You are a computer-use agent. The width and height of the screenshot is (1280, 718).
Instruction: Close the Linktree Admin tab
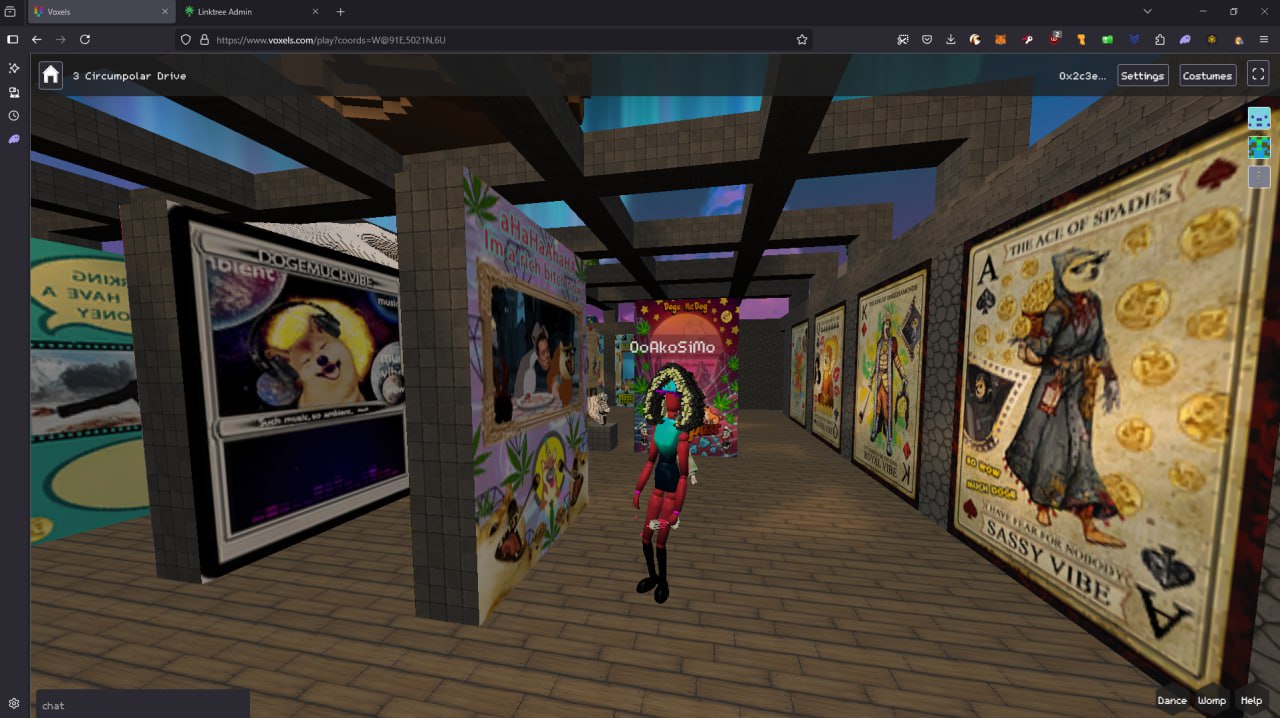[315, 12]
